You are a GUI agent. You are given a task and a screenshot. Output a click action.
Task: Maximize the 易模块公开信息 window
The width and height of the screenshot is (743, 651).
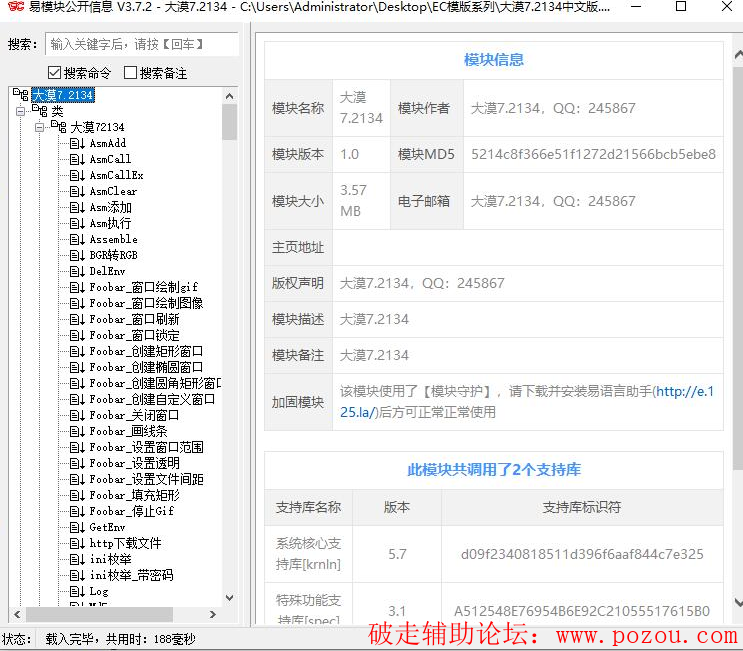point(681,7)
